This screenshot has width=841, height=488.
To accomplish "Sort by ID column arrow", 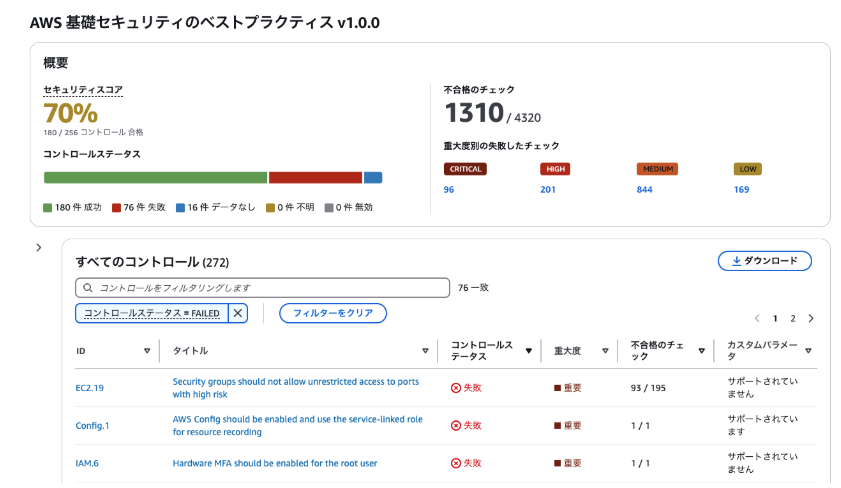I will 147,351.
